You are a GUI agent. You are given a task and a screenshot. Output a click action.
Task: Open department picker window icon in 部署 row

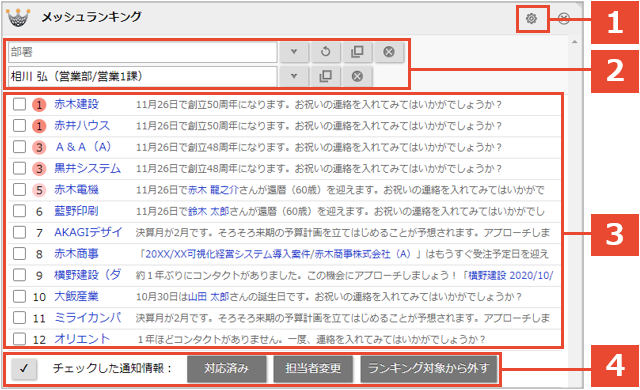(357, 52)
